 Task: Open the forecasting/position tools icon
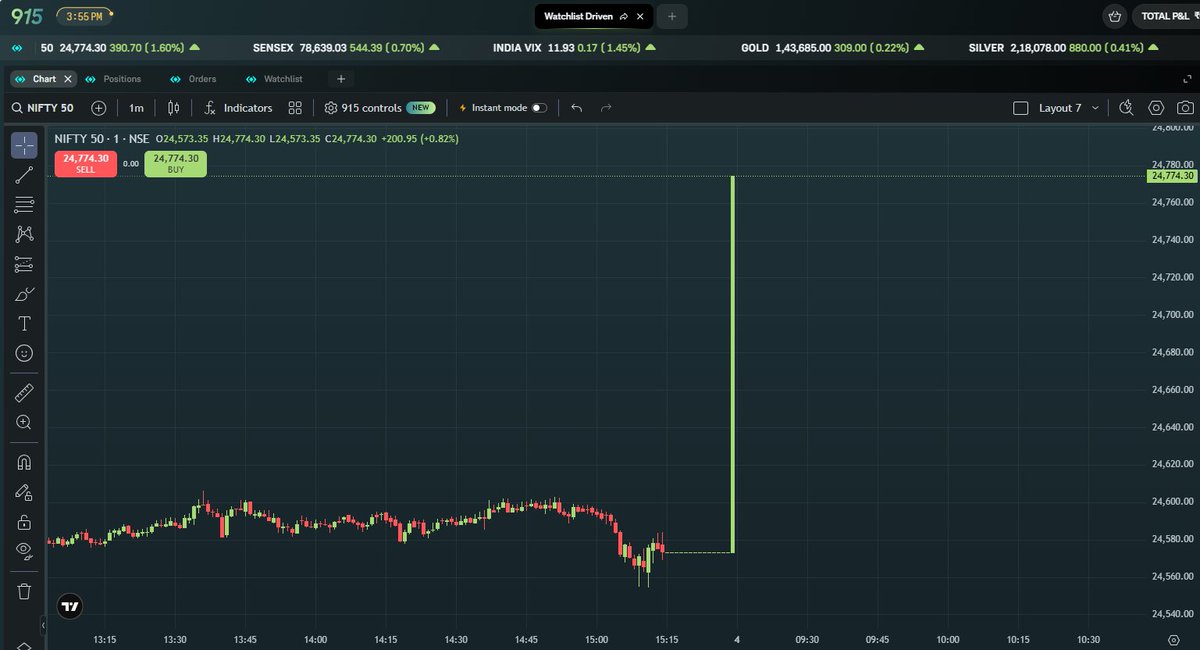pyautogui.click(x=25, y=264)
